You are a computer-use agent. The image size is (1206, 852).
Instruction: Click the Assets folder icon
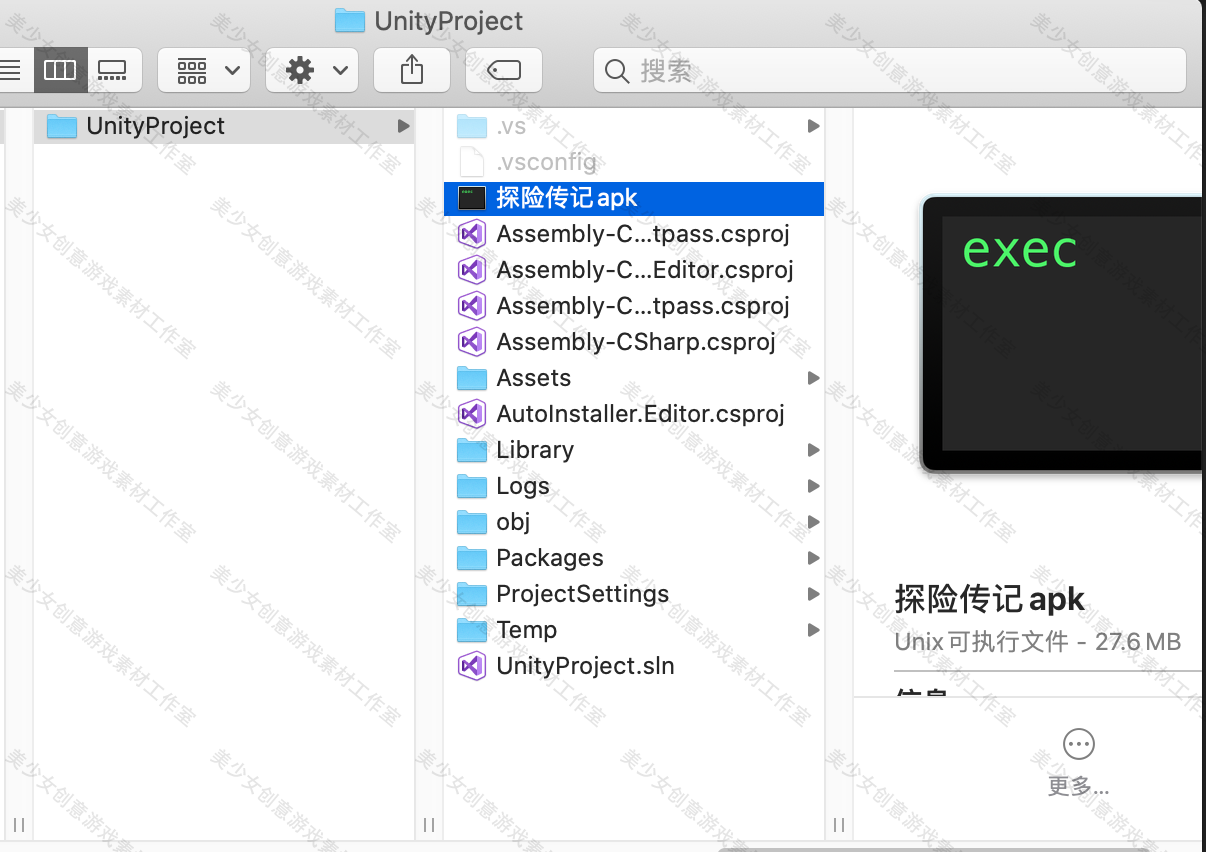(x=472, y=378)
